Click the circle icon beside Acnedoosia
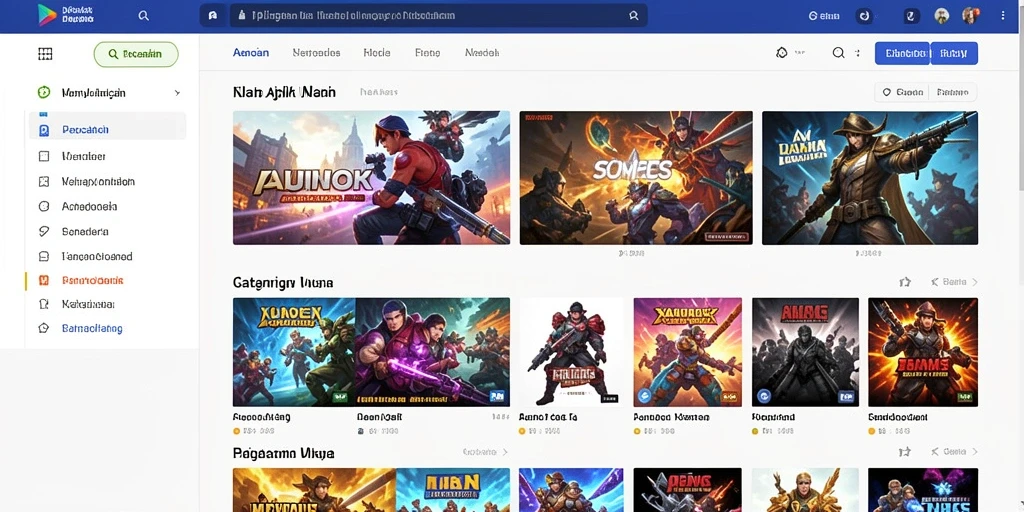The width and height of the screenshot is (1024, 512). coord(44,206)
